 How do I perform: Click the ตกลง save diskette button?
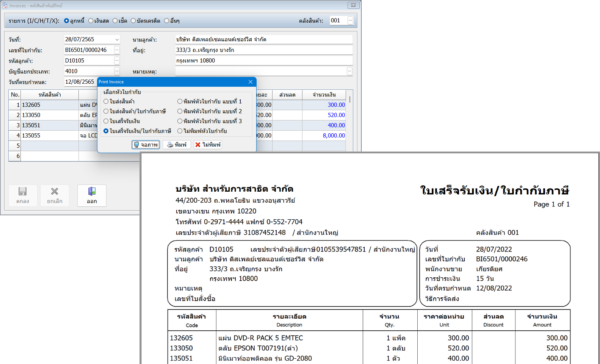[x=23, y=195]
